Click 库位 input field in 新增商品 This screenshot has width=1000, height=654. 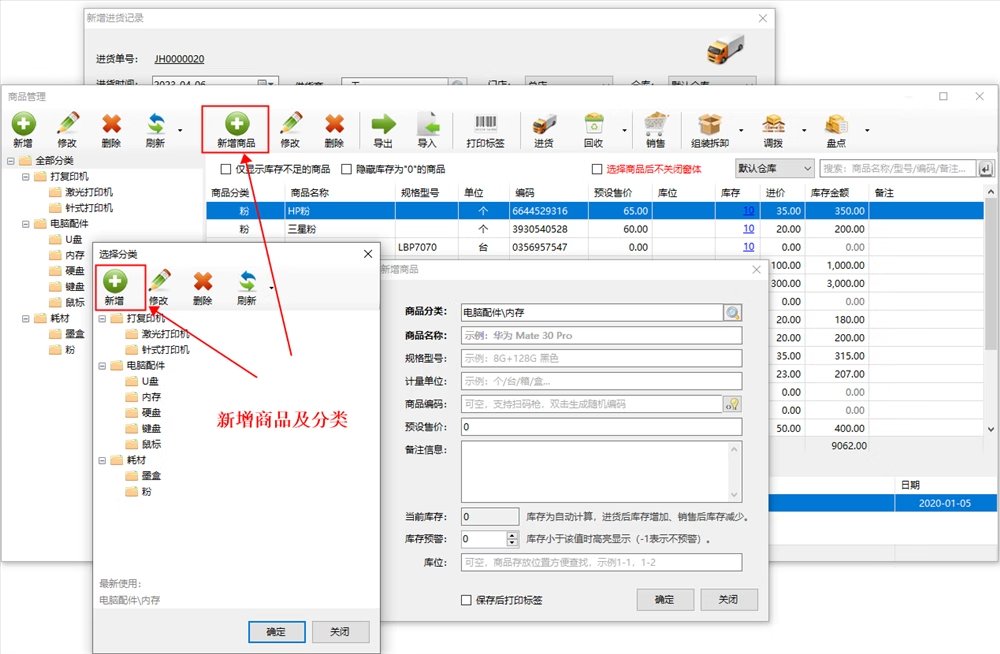[x=601, y=562]
